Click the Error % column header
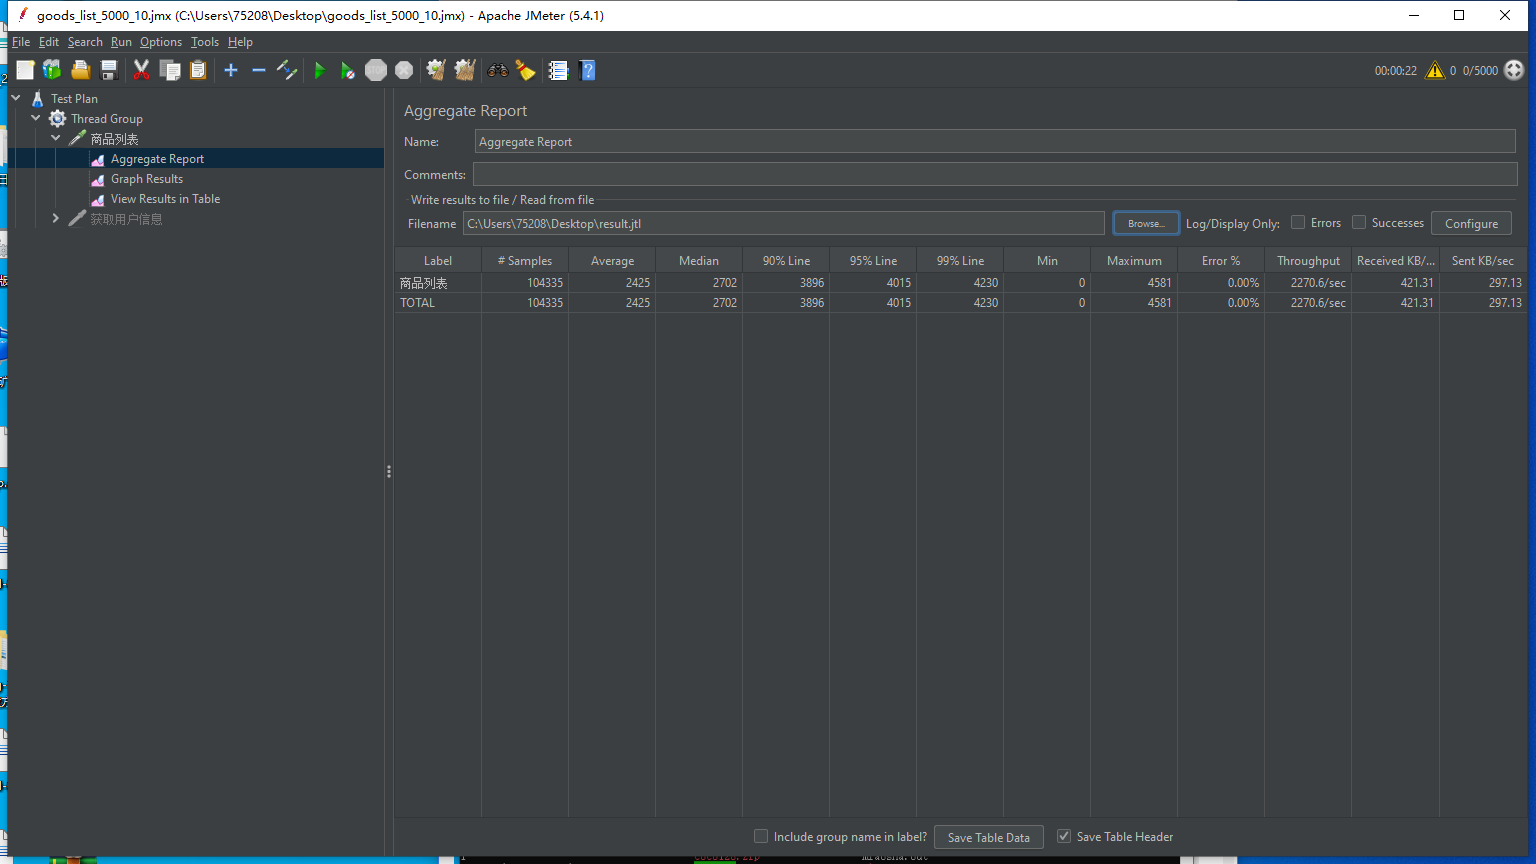Image resolution: width=1536 pixels, height=864 pixels. point(1221,260)
